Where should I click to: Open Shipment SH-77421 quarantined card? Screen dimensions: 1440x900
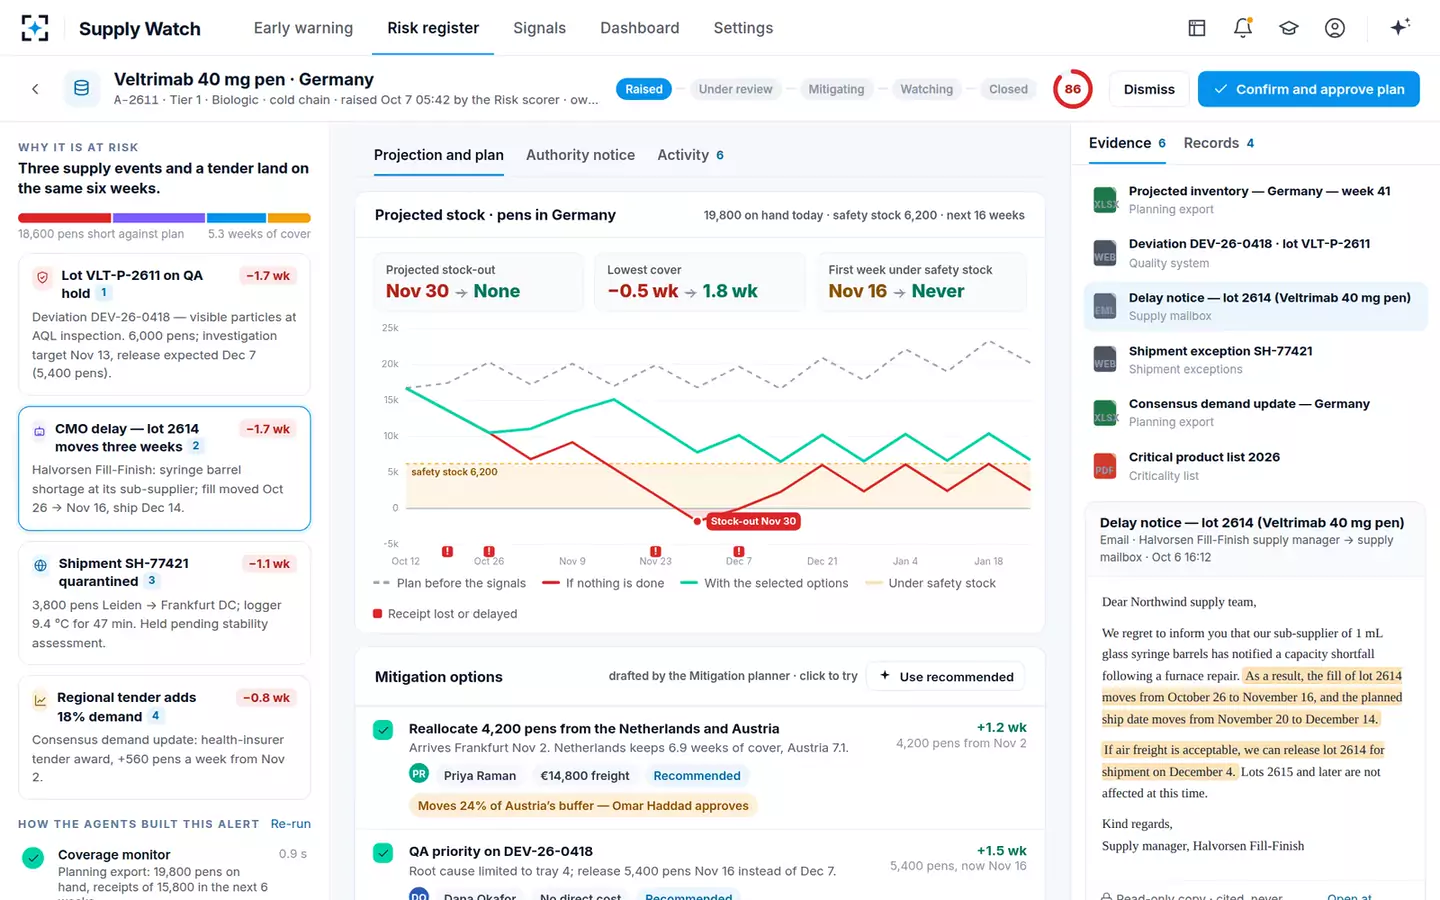(x=164, y=603)
